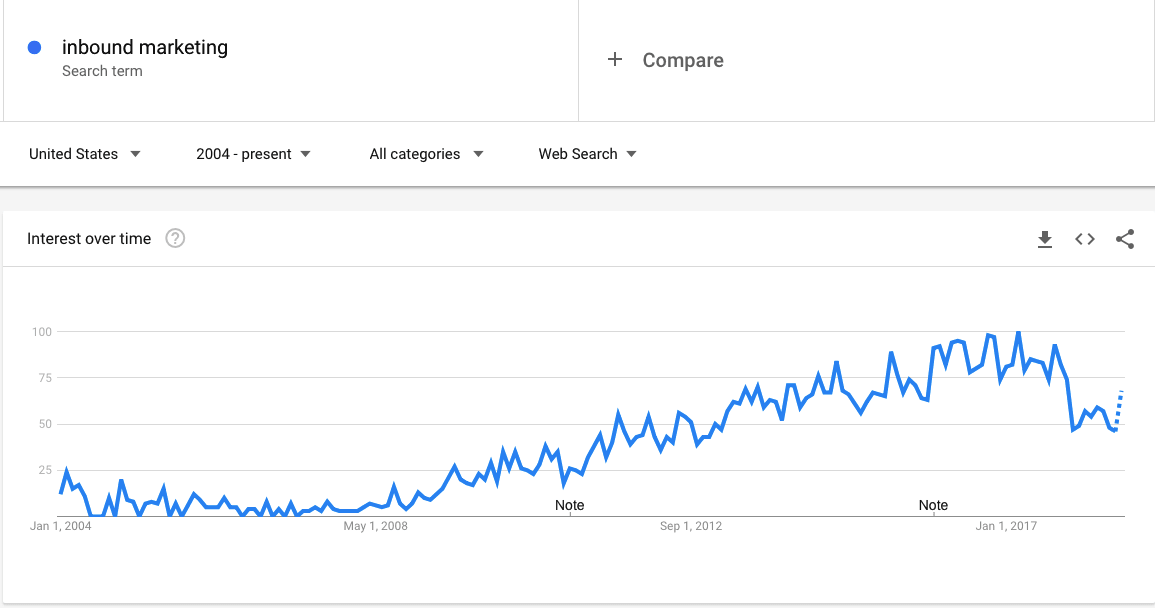
Task: Select the first Note marker on the timeline
Action: pyautogui.click(x=569, y=506)
